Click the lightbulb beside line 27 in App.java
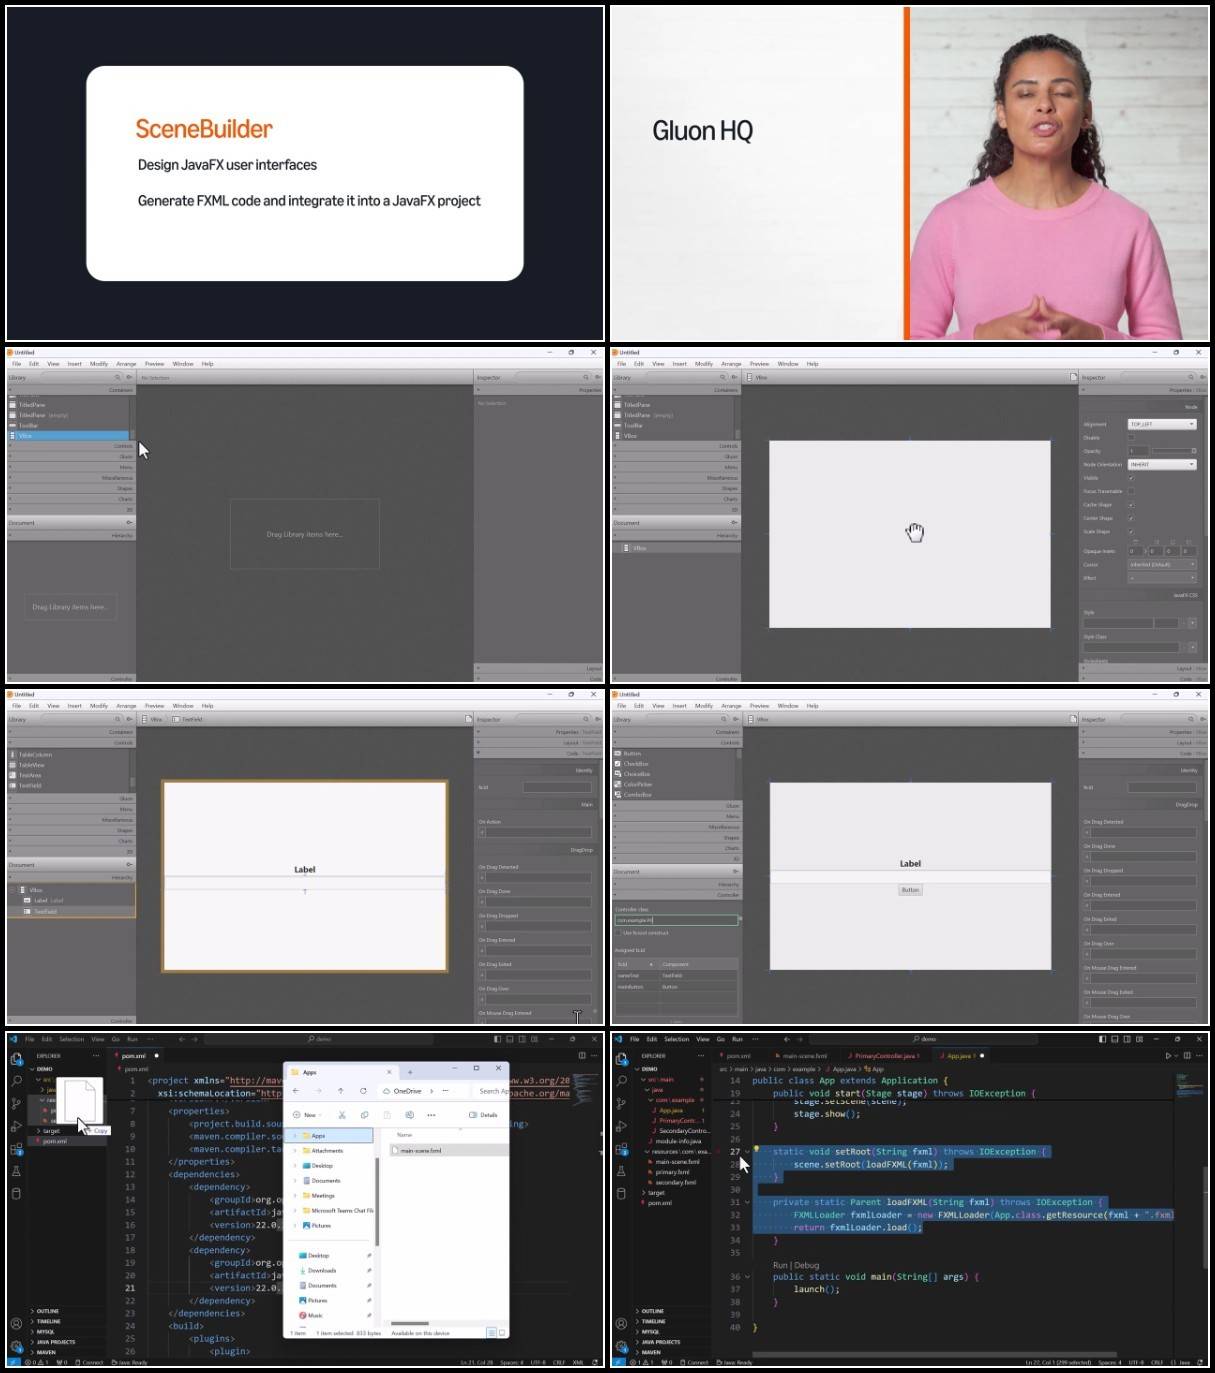1215x1373 pixels. [x=756, y=1150]
